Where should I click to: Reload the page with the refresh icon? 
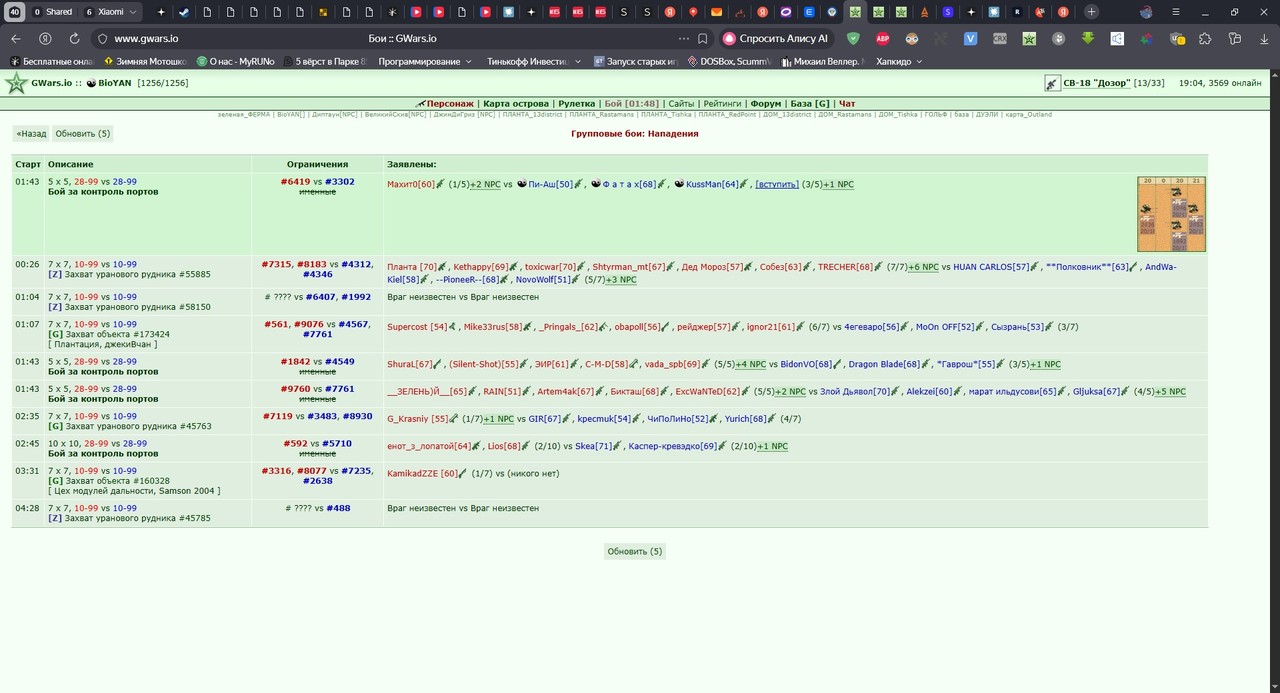point(74,39)
